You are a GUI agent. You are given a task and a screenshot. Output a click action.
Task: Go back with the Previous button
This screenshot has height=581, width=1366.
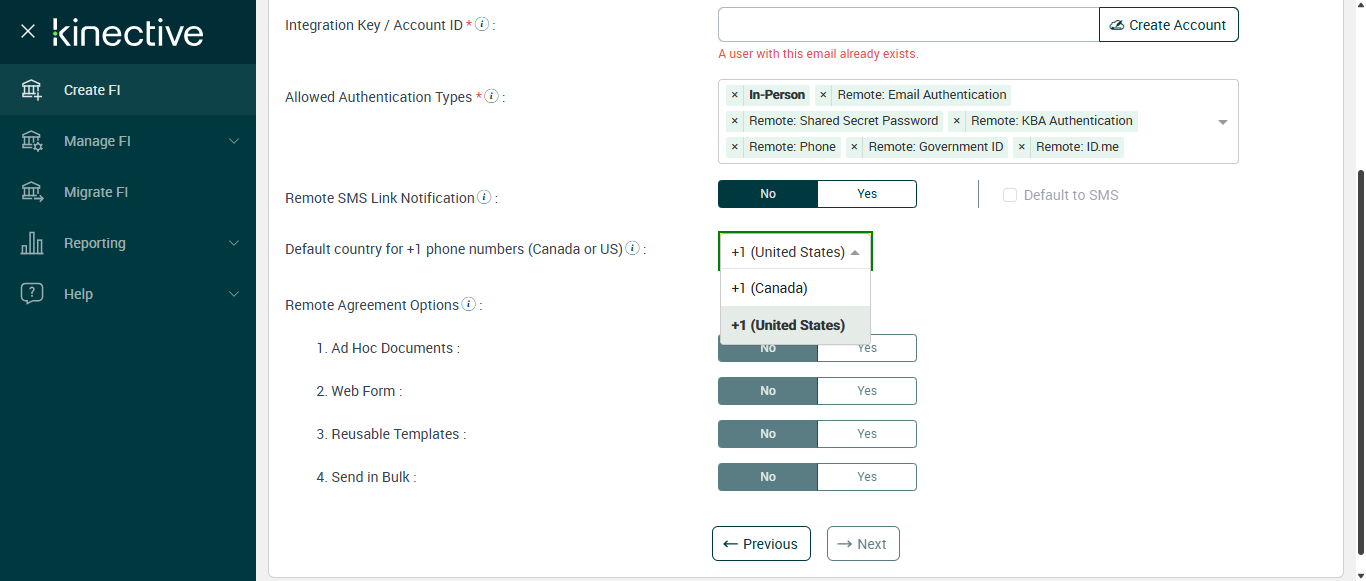click(761, 544)
